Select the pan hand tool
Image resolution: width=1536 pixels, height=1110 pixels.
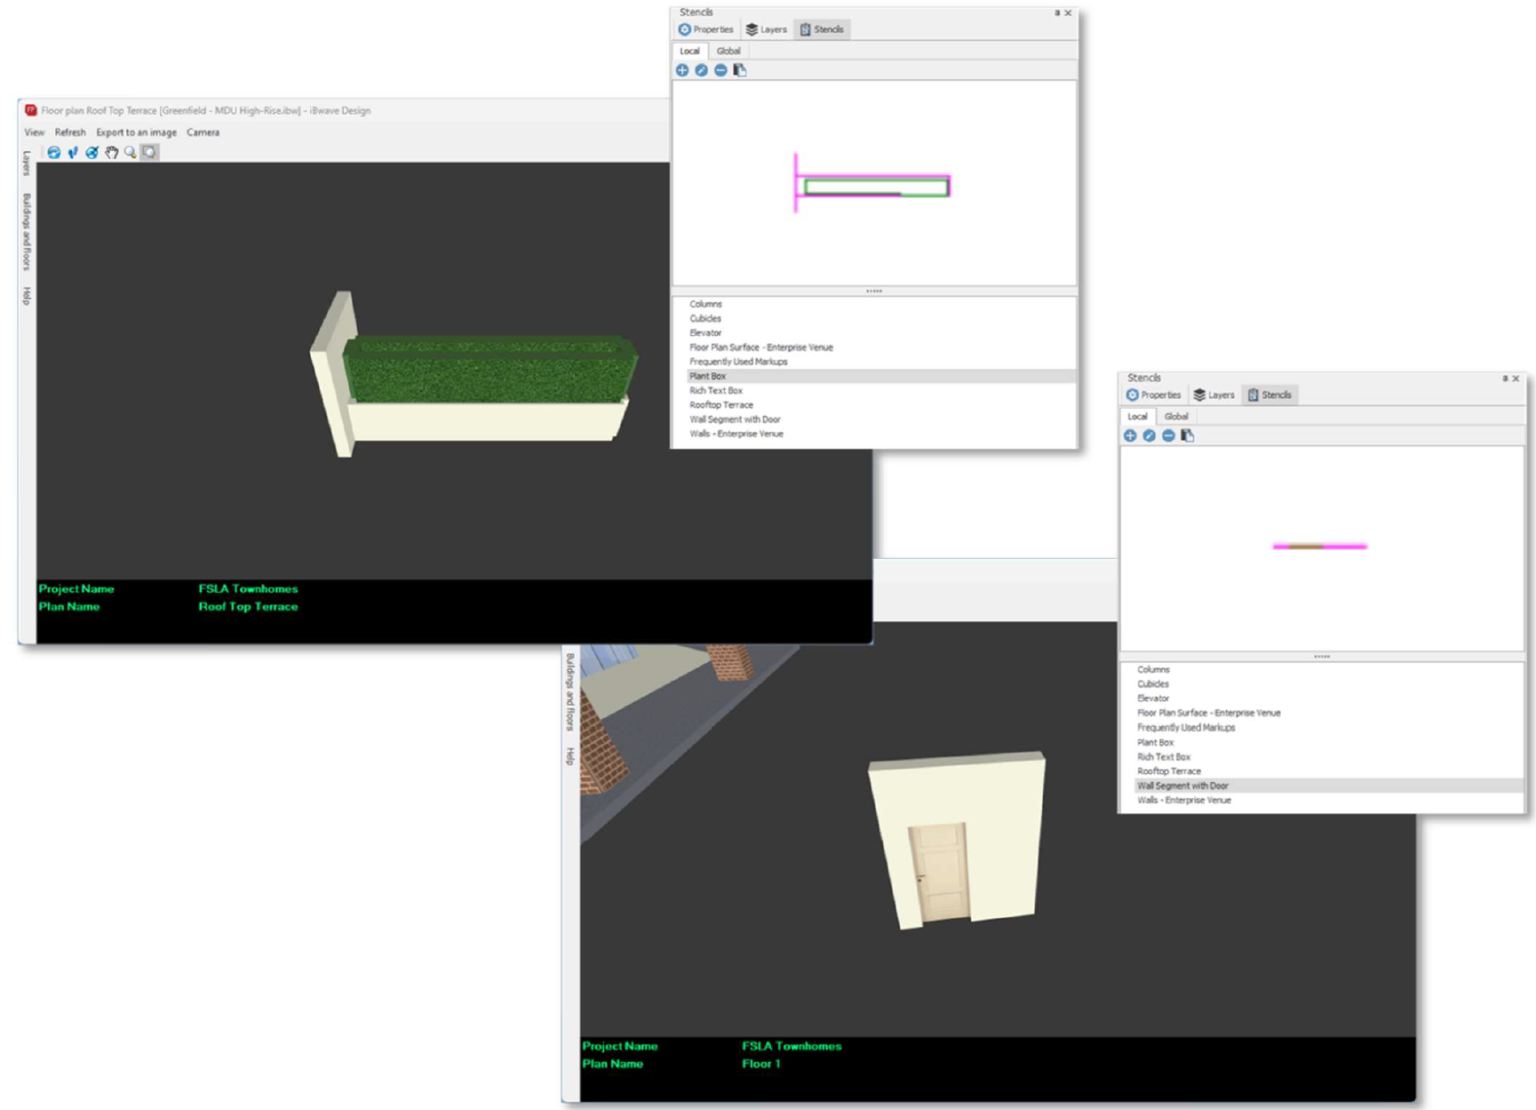point(112,153)
